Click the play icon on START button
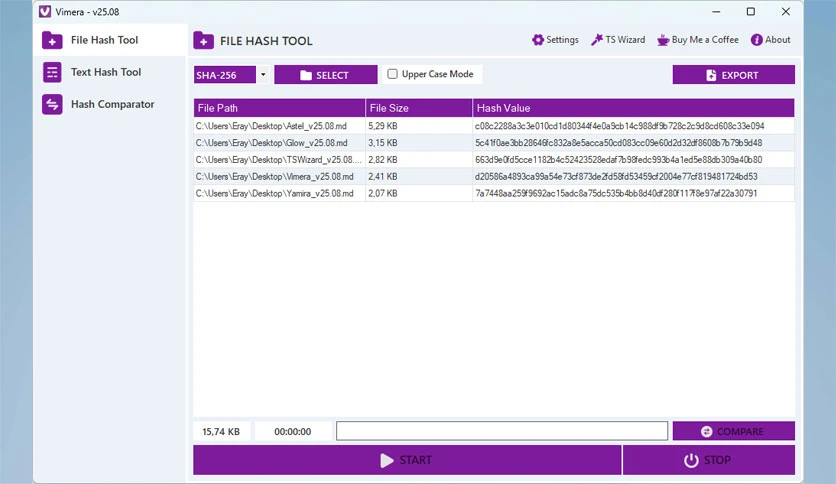This screenshot has width=836, height=484. click(387, 461)
